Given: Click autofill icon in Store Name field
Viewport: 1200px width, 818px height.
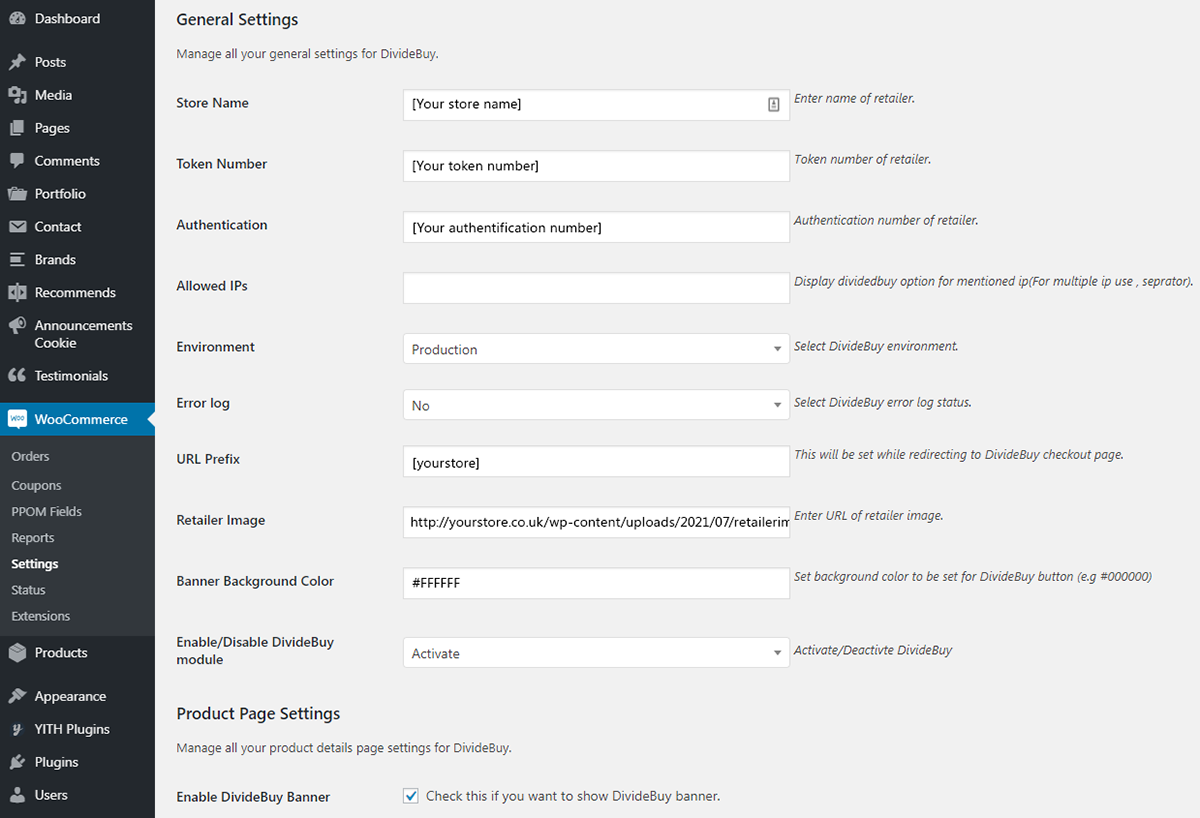Looking at the screenshot, I should tap(773, 105).
